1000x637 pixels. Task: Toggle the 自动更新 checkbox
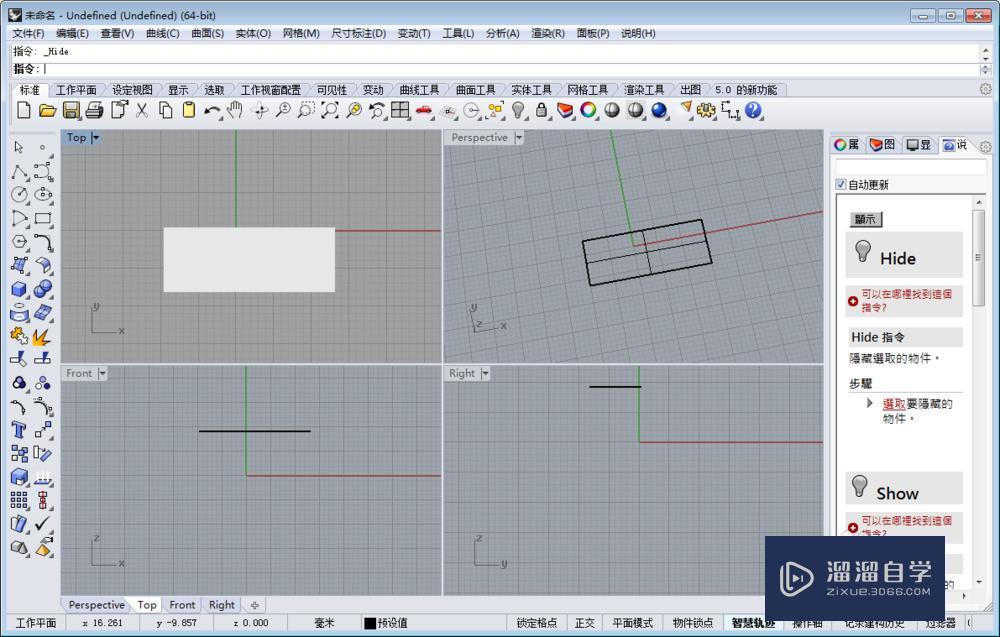click(841, 184)
